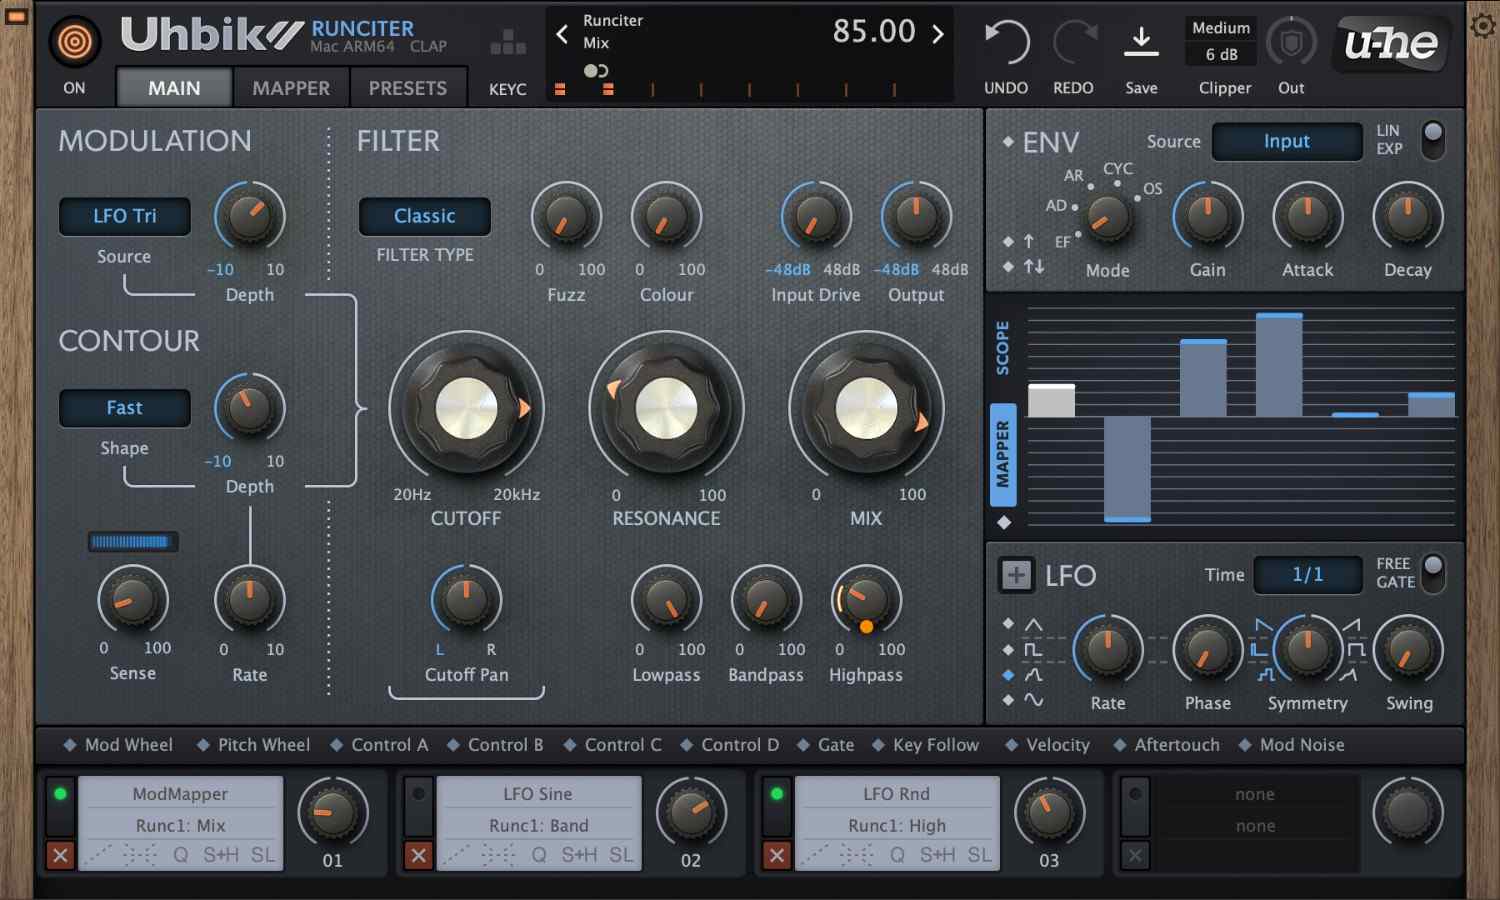
Task: Click the Clipper shield icon
Action: pyautogui.click(x=1291, y=42)
